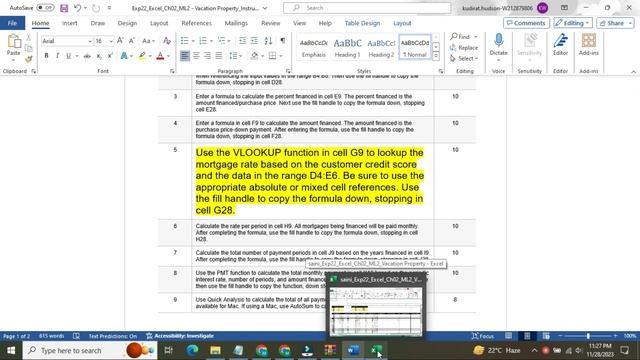
Task: Click the ribbon Search box
Action: 367,8
